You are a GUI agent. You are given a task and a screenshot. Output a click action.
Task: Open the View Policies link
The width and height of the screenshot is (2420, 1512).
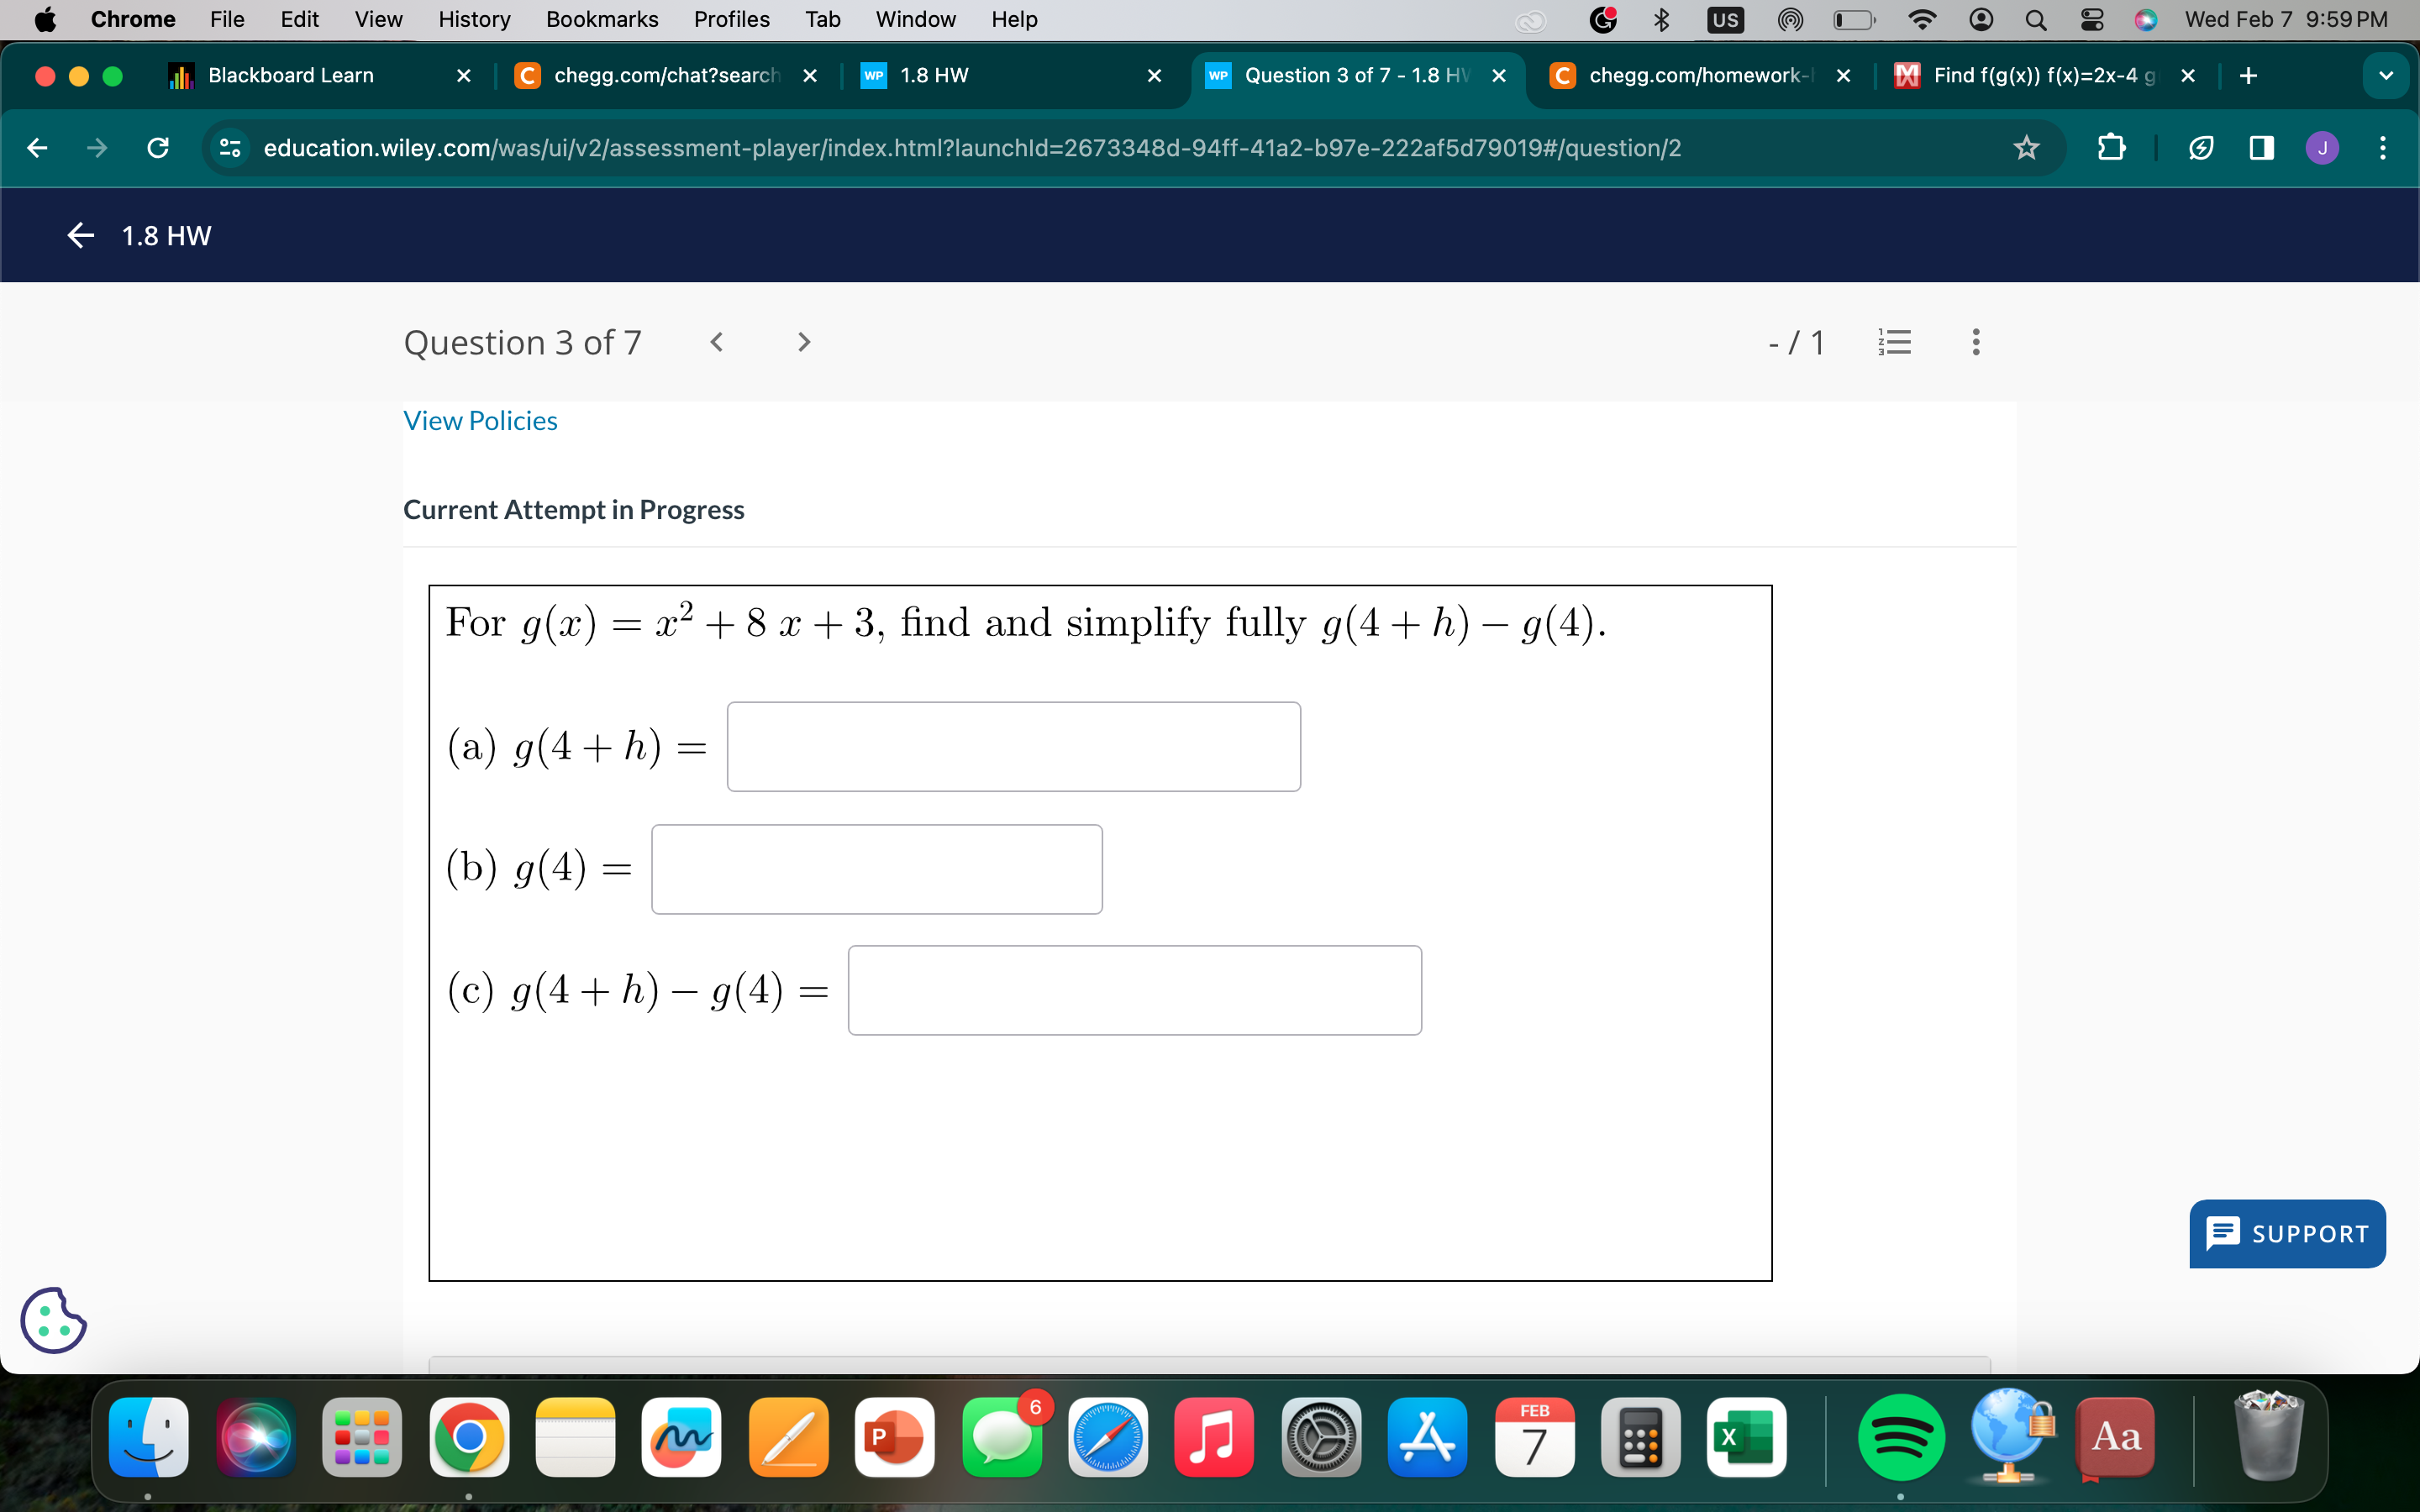pyautogui.click(x=479, y=420)
